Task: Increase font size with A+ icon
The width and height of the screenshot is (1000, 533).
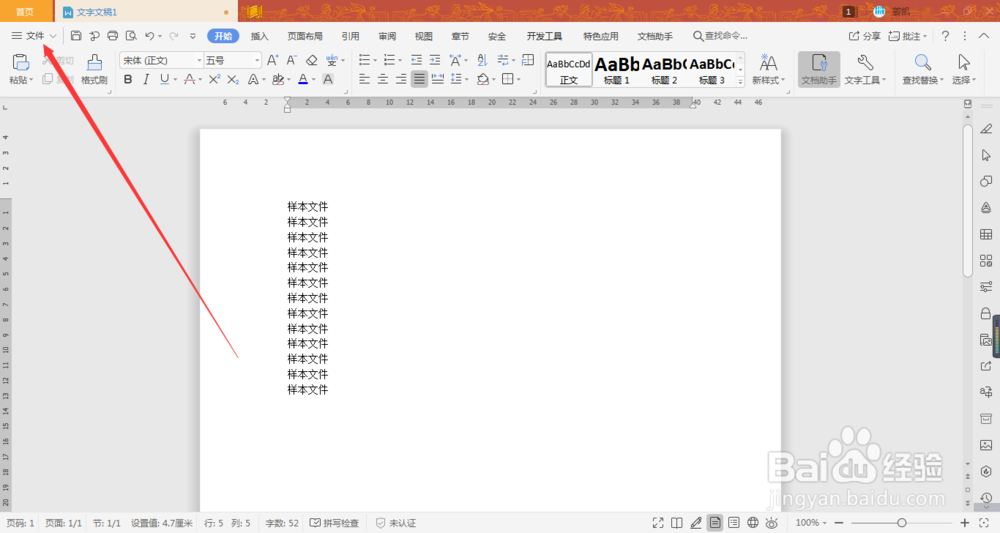Action: pyautogui.click(x=272, y=60)
